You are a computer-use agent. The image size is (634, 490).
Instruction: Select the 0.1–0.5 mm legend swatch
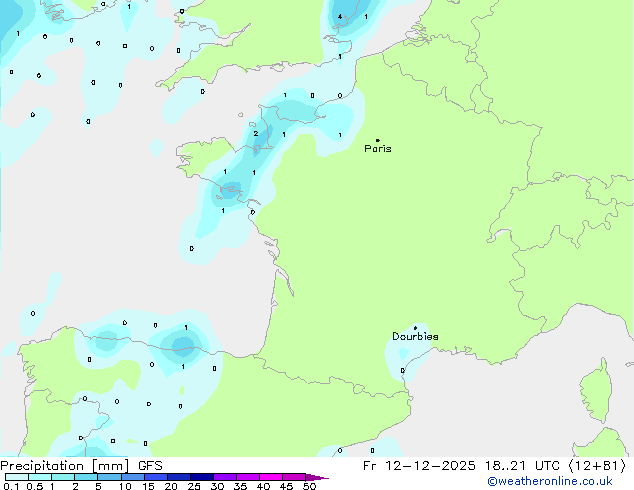coord(17,477)
